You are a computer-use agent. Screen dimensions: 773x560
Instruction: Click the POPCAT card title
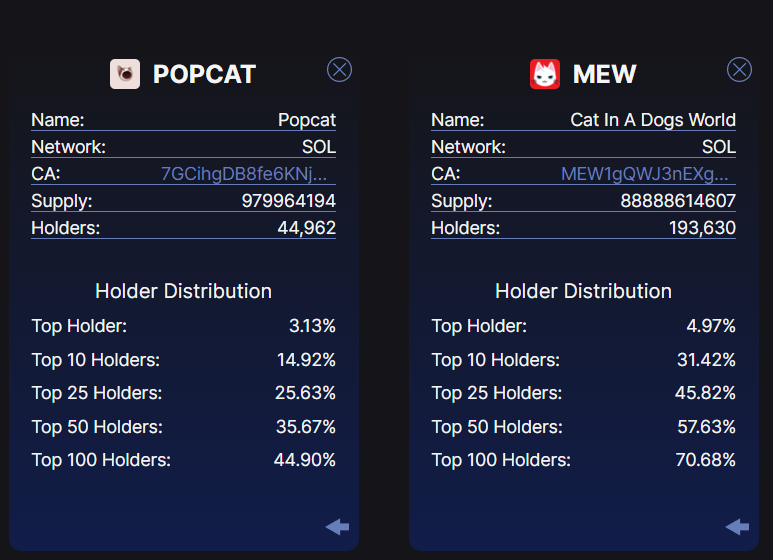[204, 74]
